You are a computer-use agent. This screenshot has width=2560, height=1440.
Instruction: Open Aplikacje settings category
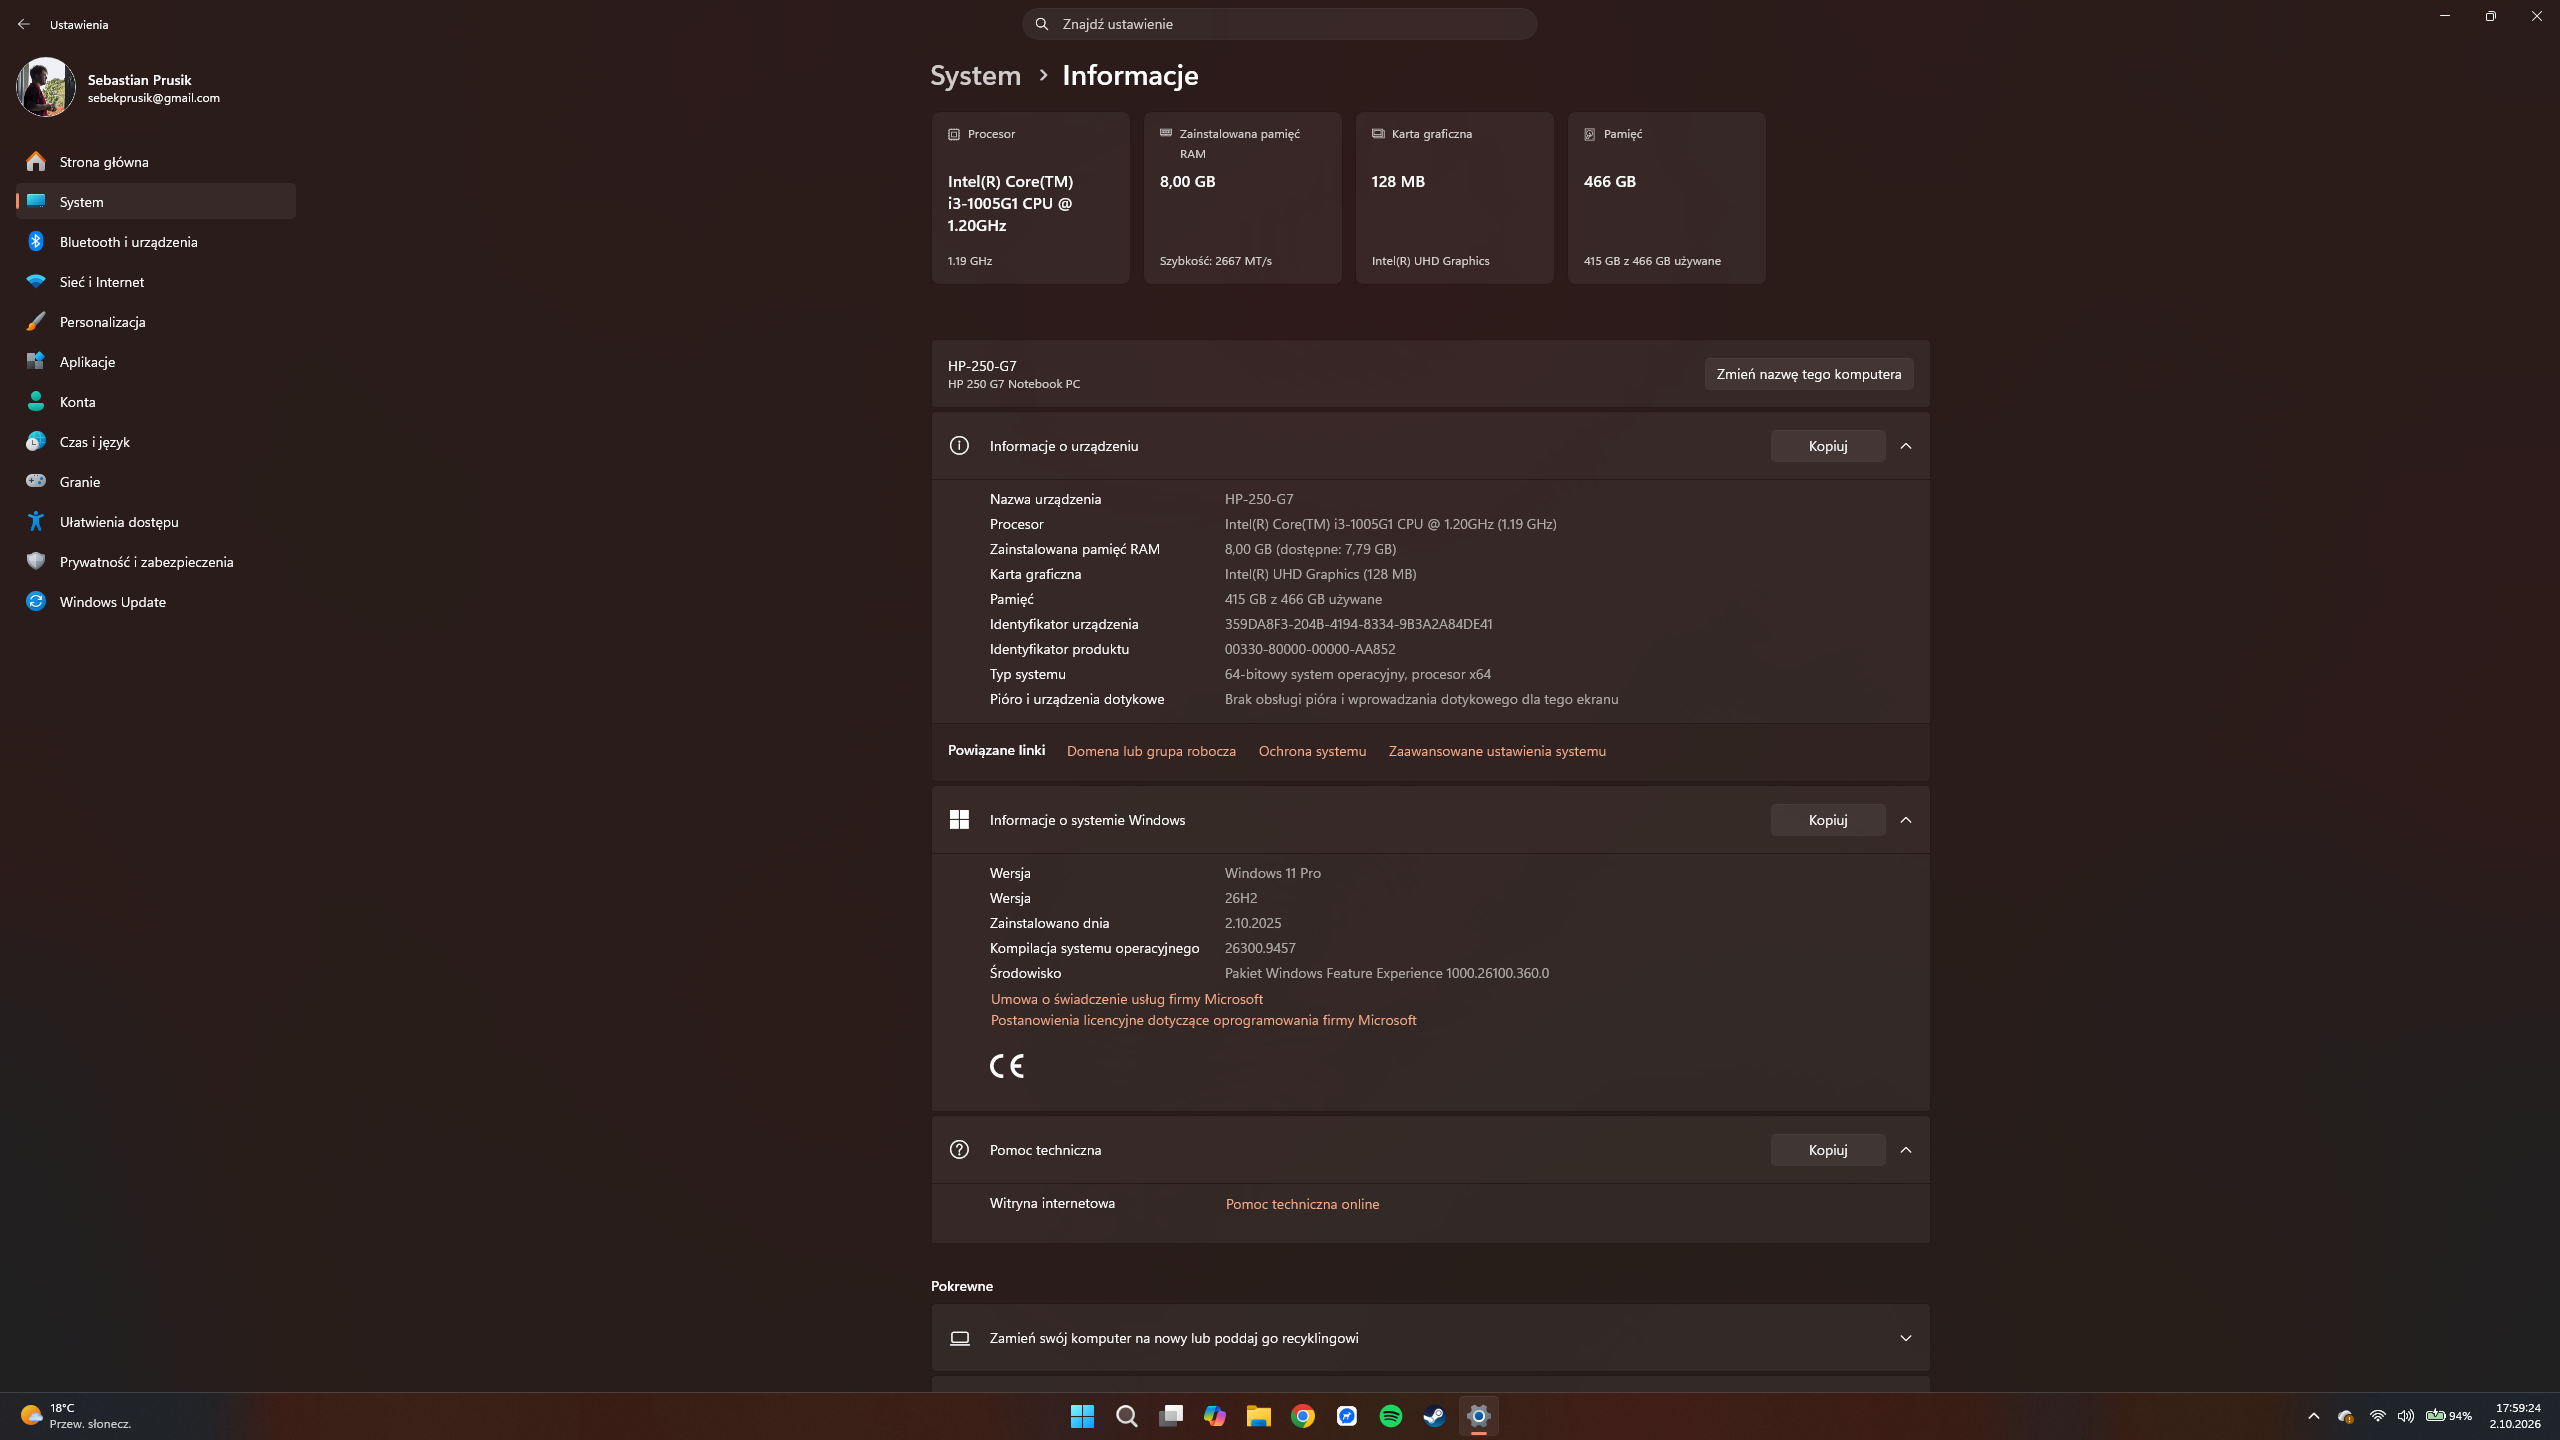pos(156,362)
